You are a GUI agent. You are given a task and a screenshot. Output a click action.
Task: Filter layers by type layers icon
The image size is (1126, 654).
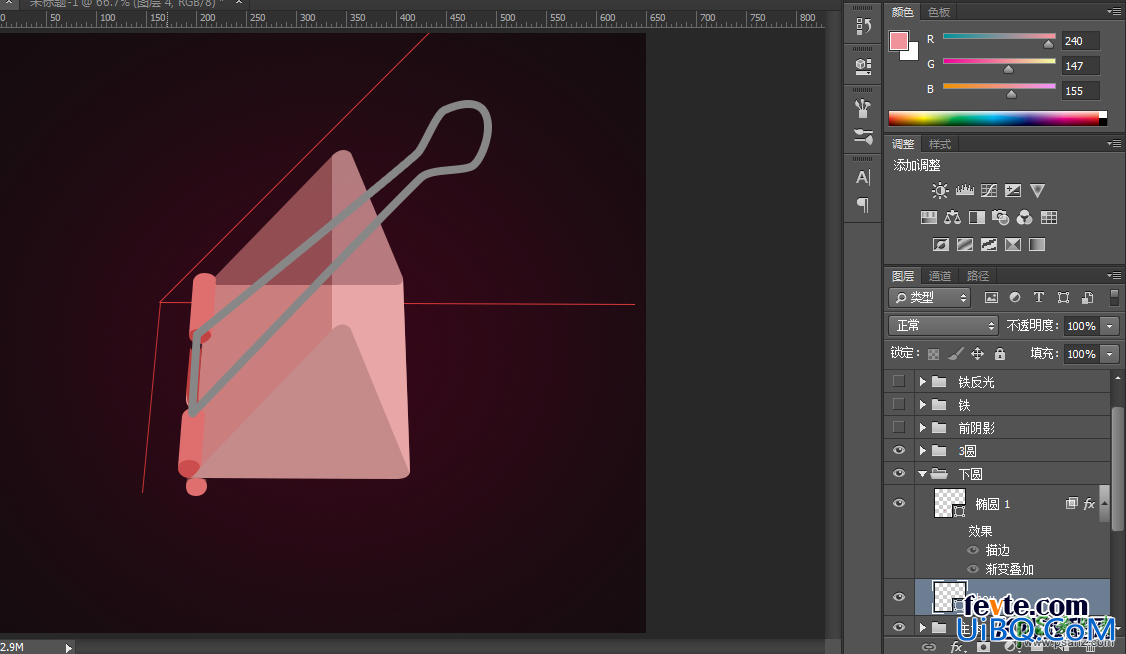point(1038,297)
